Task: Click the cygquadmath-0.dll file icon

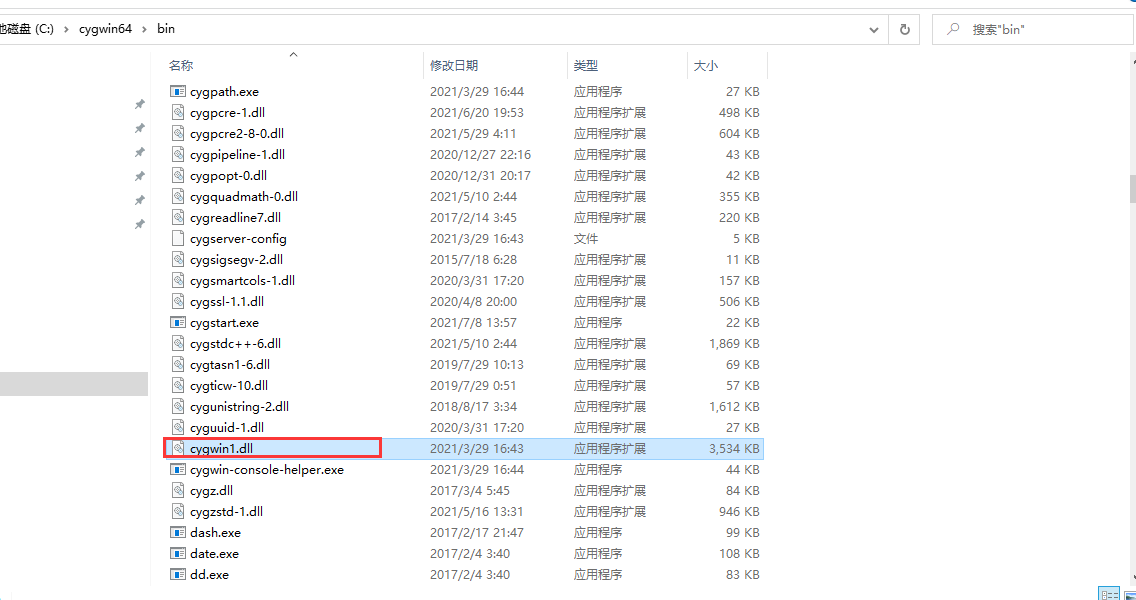Action: [178, 197]
